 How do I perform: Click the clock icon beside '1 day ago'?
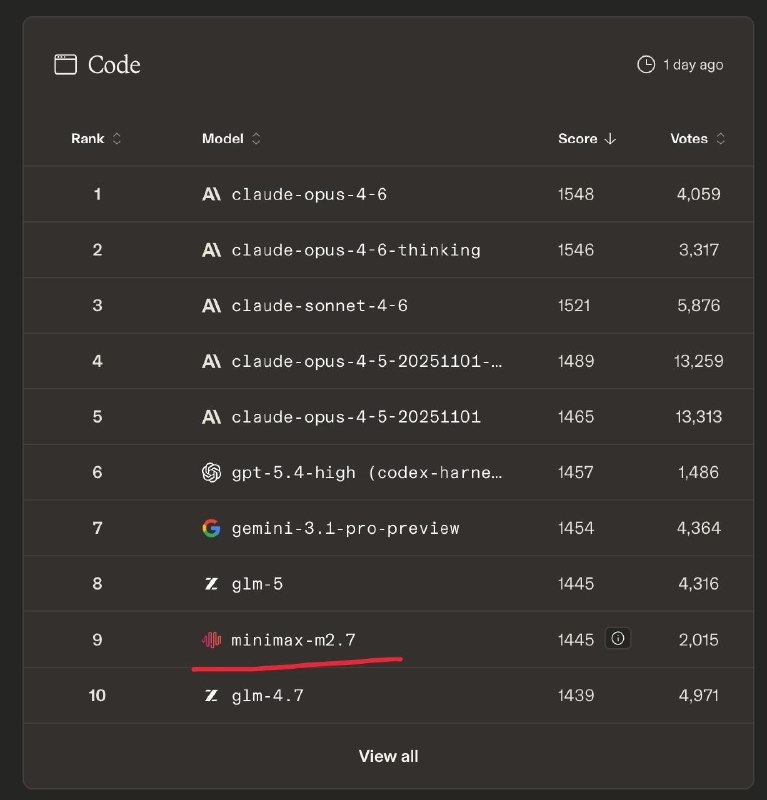tap(646, 65)
